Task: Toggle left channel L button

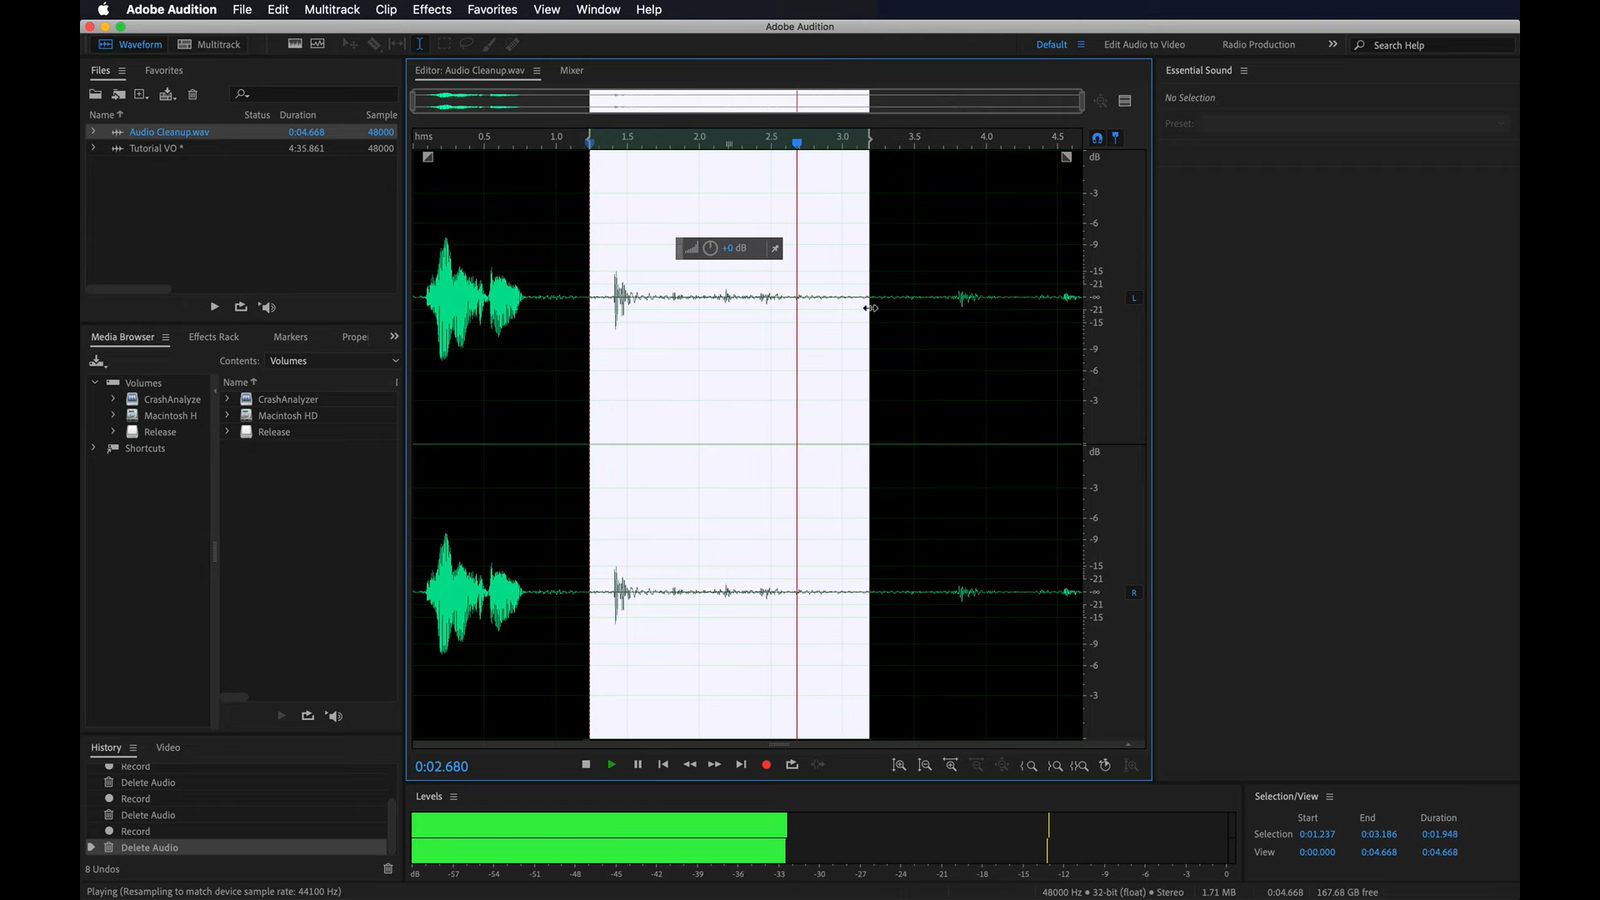Action: tap(1134, 298)
